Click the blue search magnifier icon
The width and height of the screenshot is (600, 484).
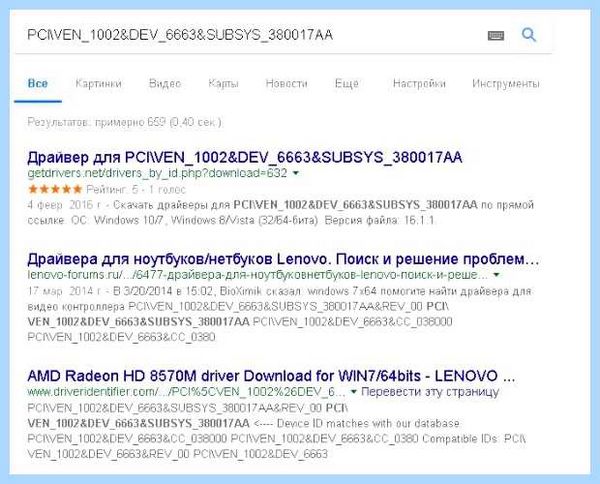click(529, 35)
